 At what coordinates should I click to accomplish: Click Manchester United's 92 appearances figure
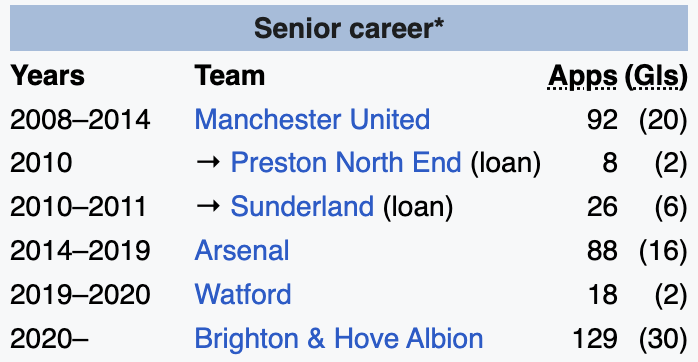(602, 120)
